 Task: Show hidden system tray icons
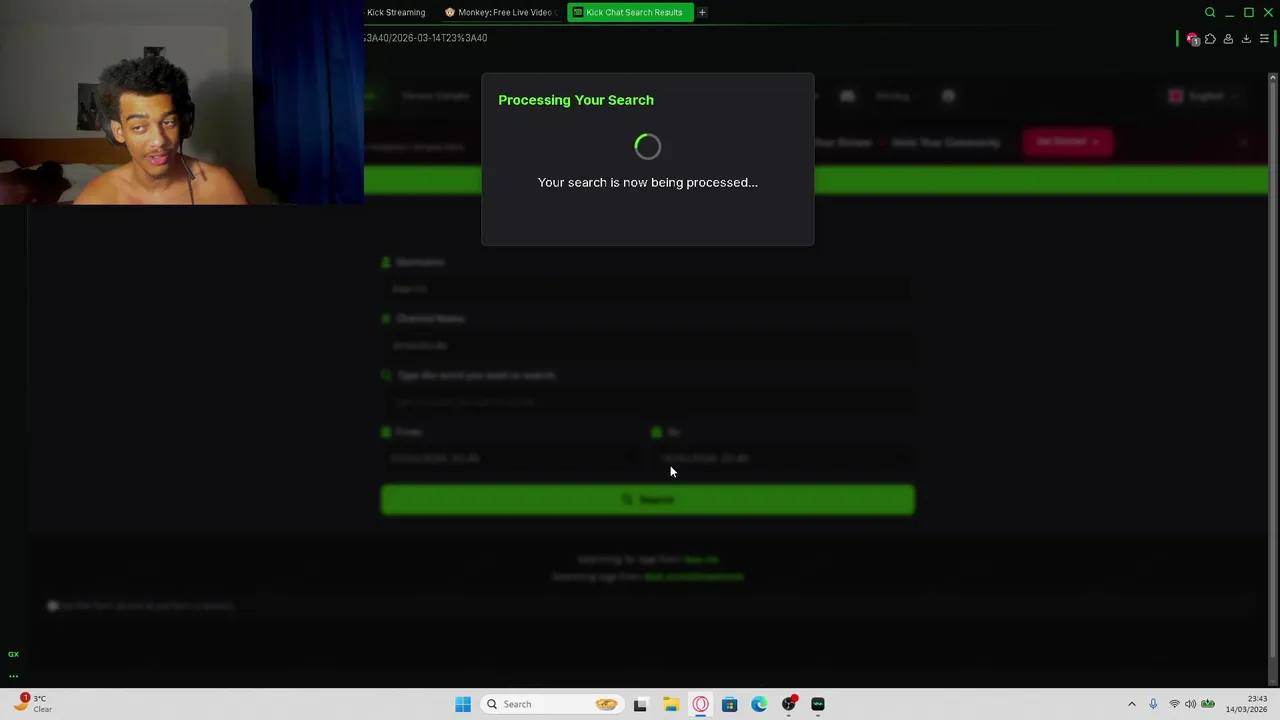(x=1132, y=704)
